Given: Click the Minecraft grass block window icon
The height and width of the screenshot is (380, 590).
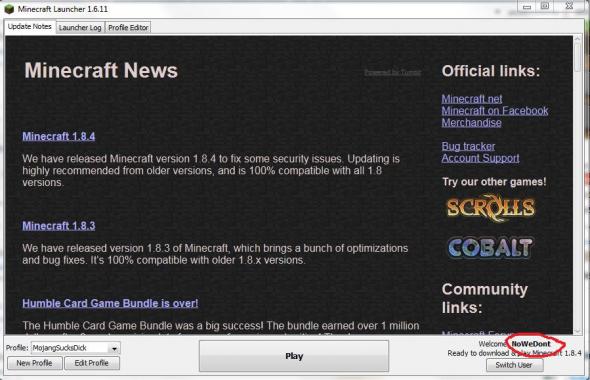Looking at the screenshot, I should (x=9, y=9).
